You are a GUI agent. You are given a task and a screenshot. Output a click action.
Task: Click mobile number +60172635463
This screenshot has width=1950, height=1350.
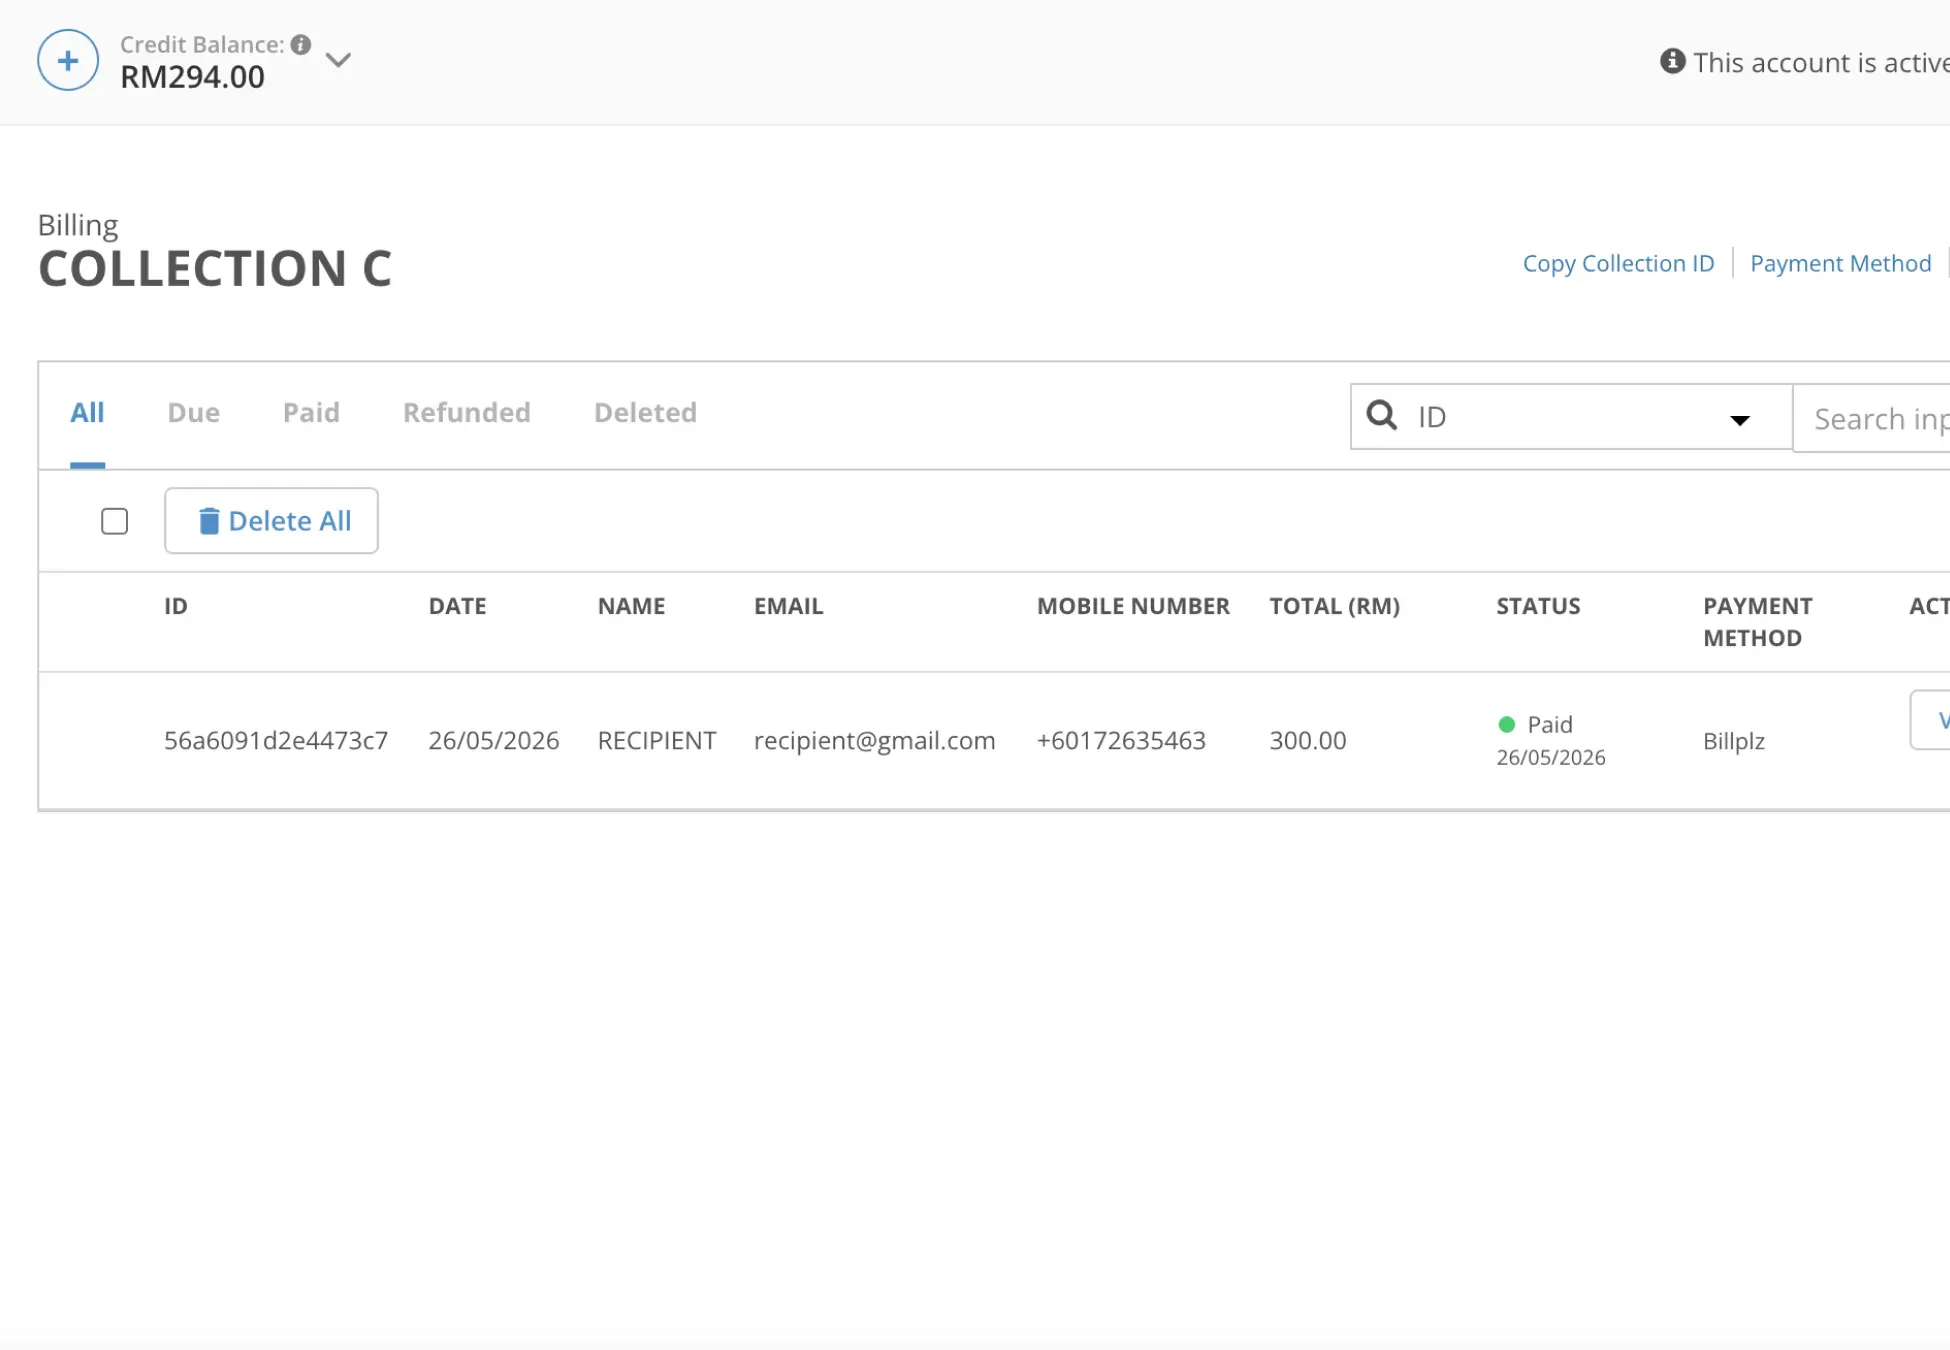coord(1121,740)
